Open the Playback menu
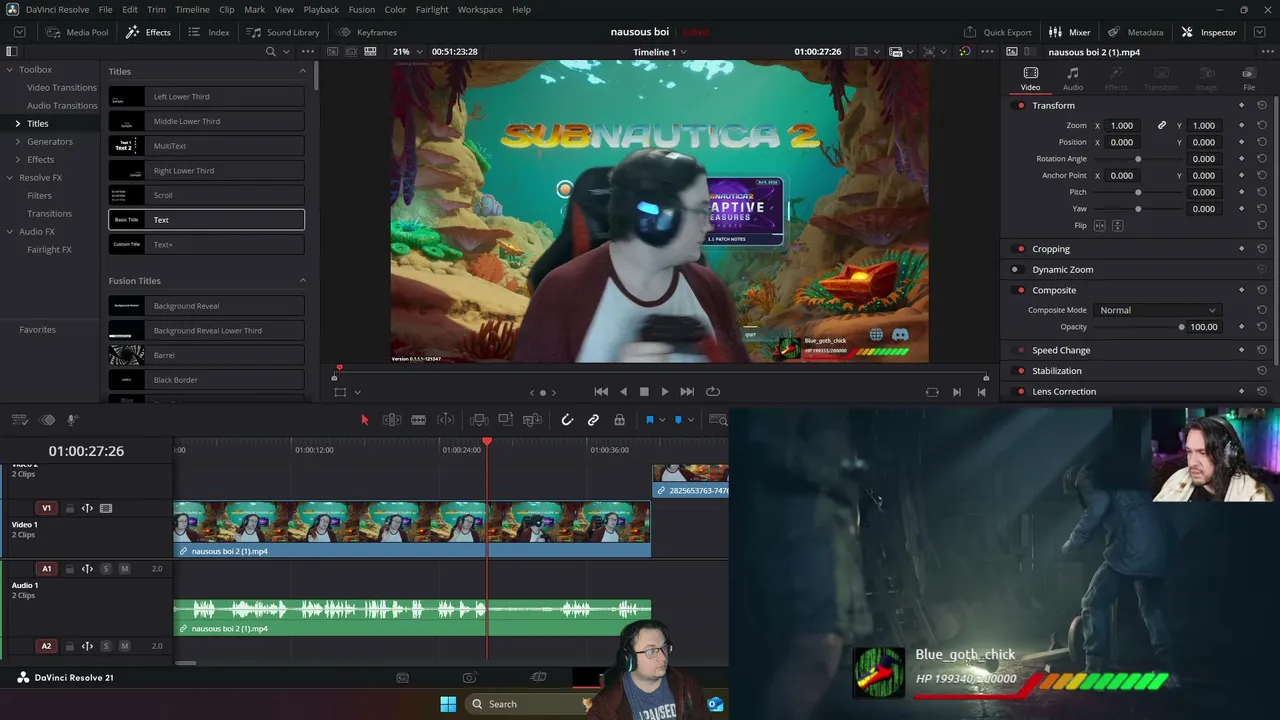1280x720 pixels. pos(321,10)
